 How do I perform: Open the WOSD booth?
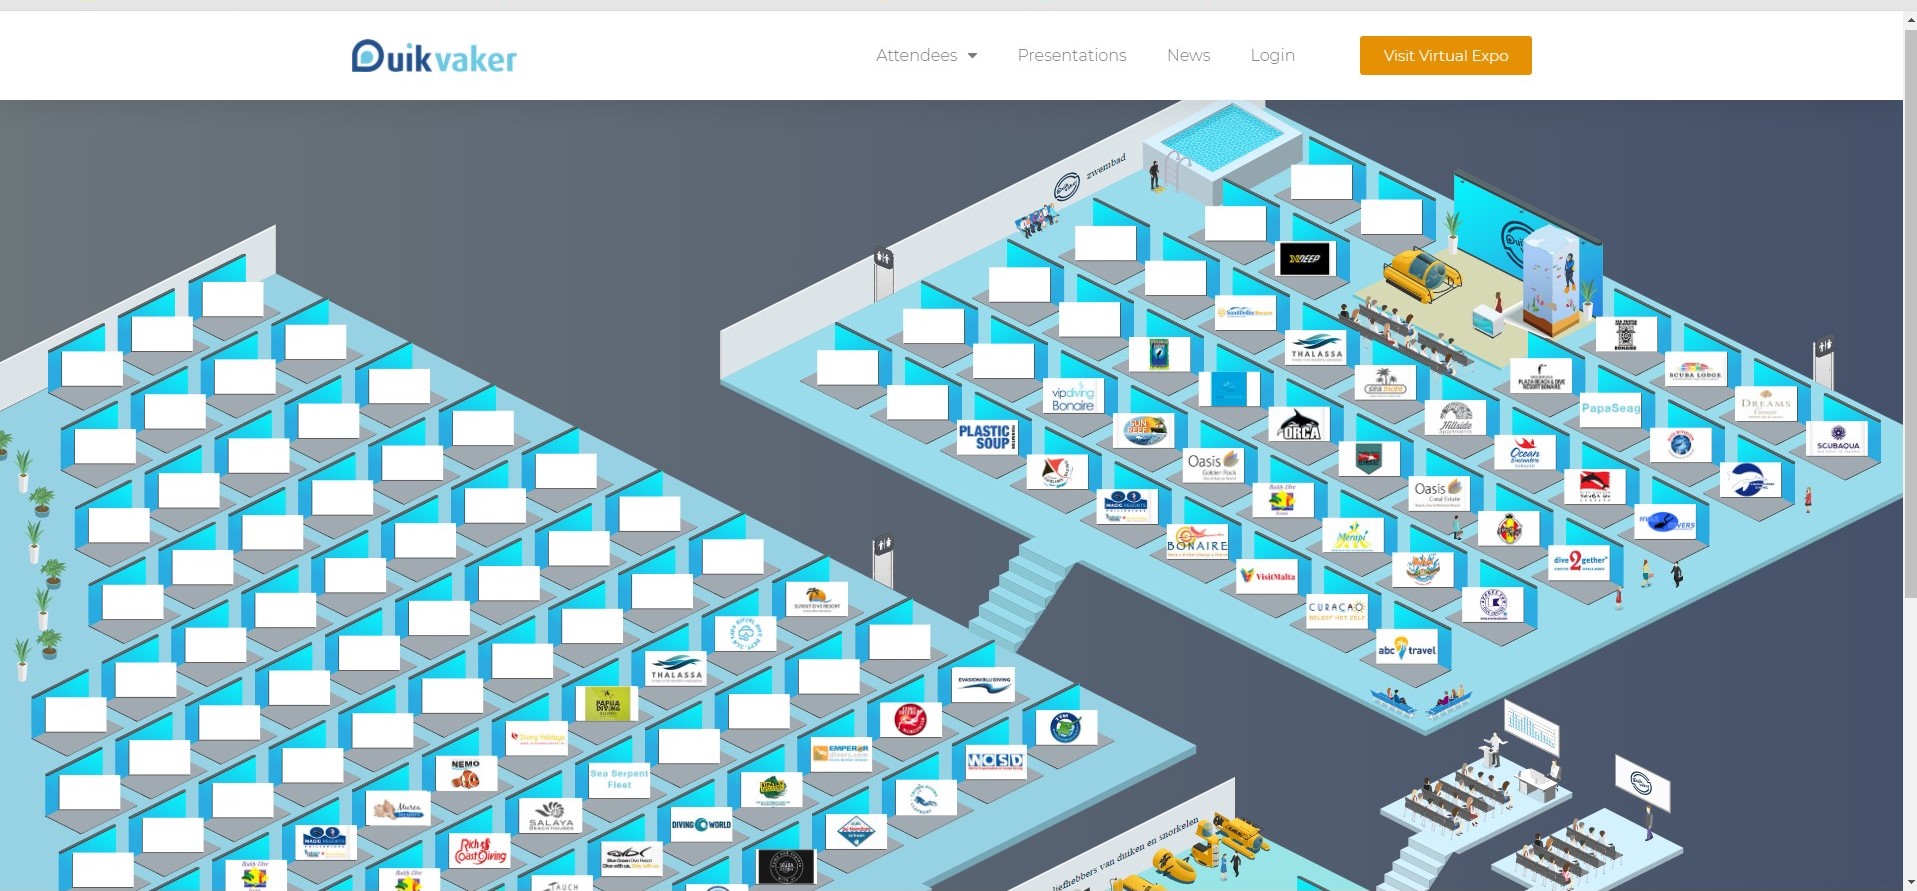(x=995, y=761)
